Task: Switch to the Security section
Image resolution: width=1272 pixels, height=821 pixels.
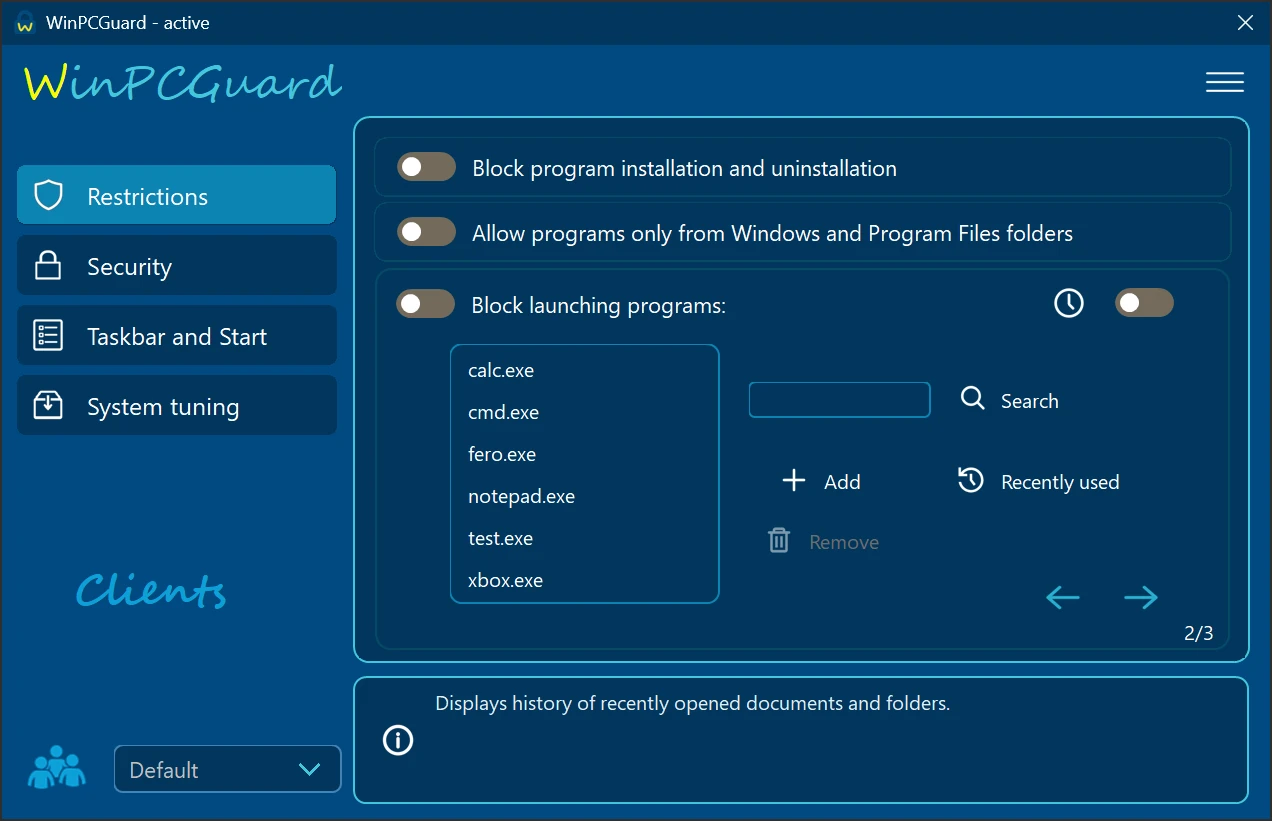Action: click(x=176, y=265)
